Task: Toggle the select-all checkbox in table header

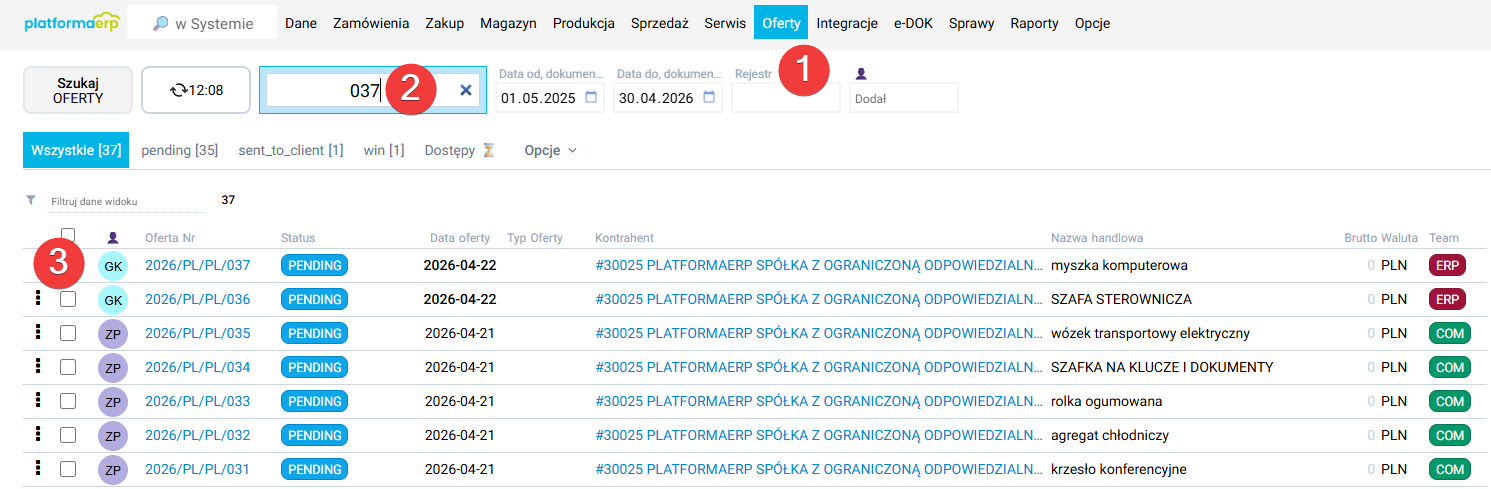Action: coord(68,236)
